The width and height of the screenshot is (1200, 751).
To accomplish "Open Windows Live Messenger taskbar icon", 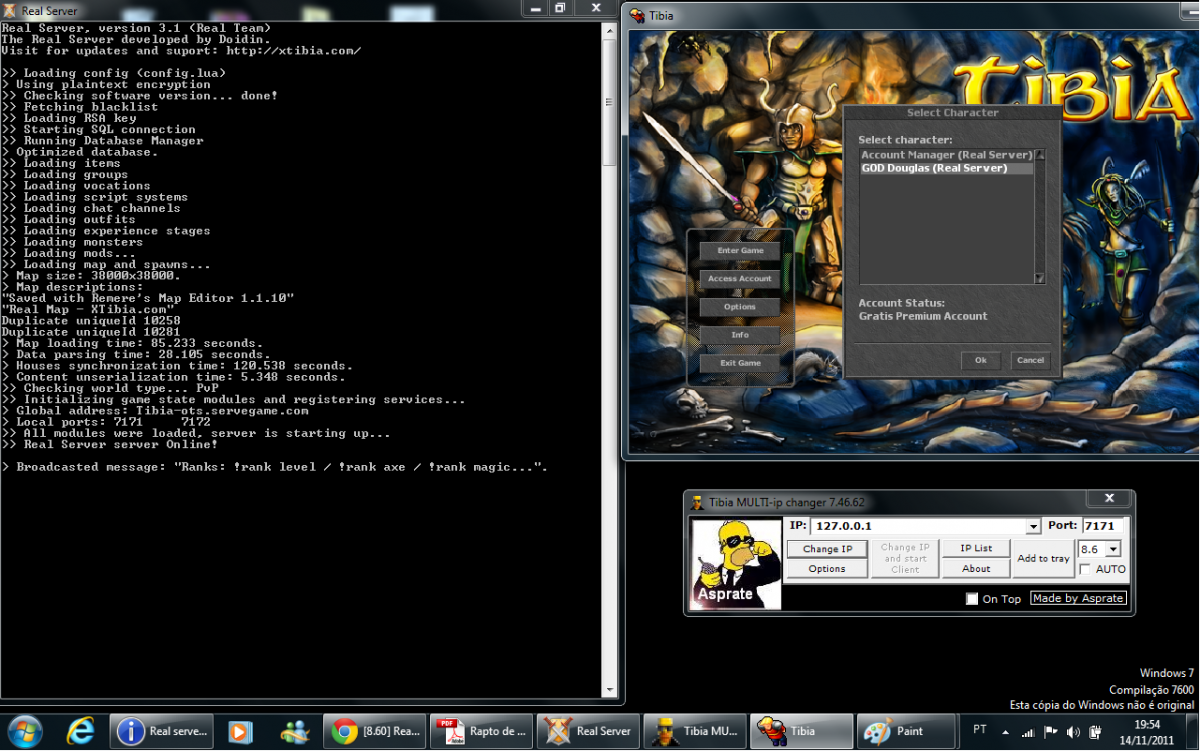I will click(295, 731).
